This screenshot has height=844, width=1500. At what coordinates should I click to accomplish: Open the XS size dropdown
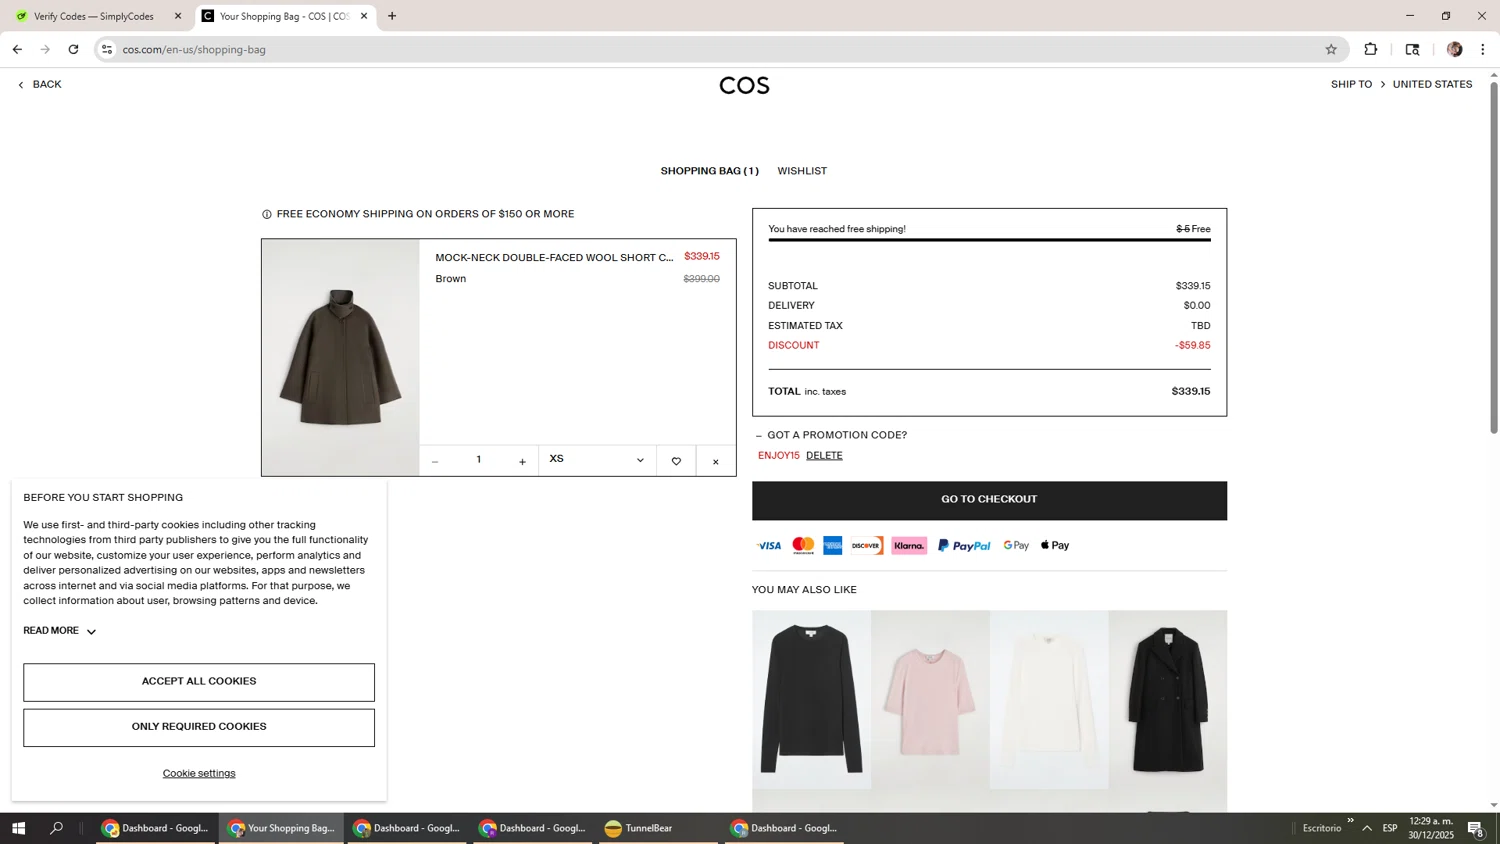(x=597, y=460)
